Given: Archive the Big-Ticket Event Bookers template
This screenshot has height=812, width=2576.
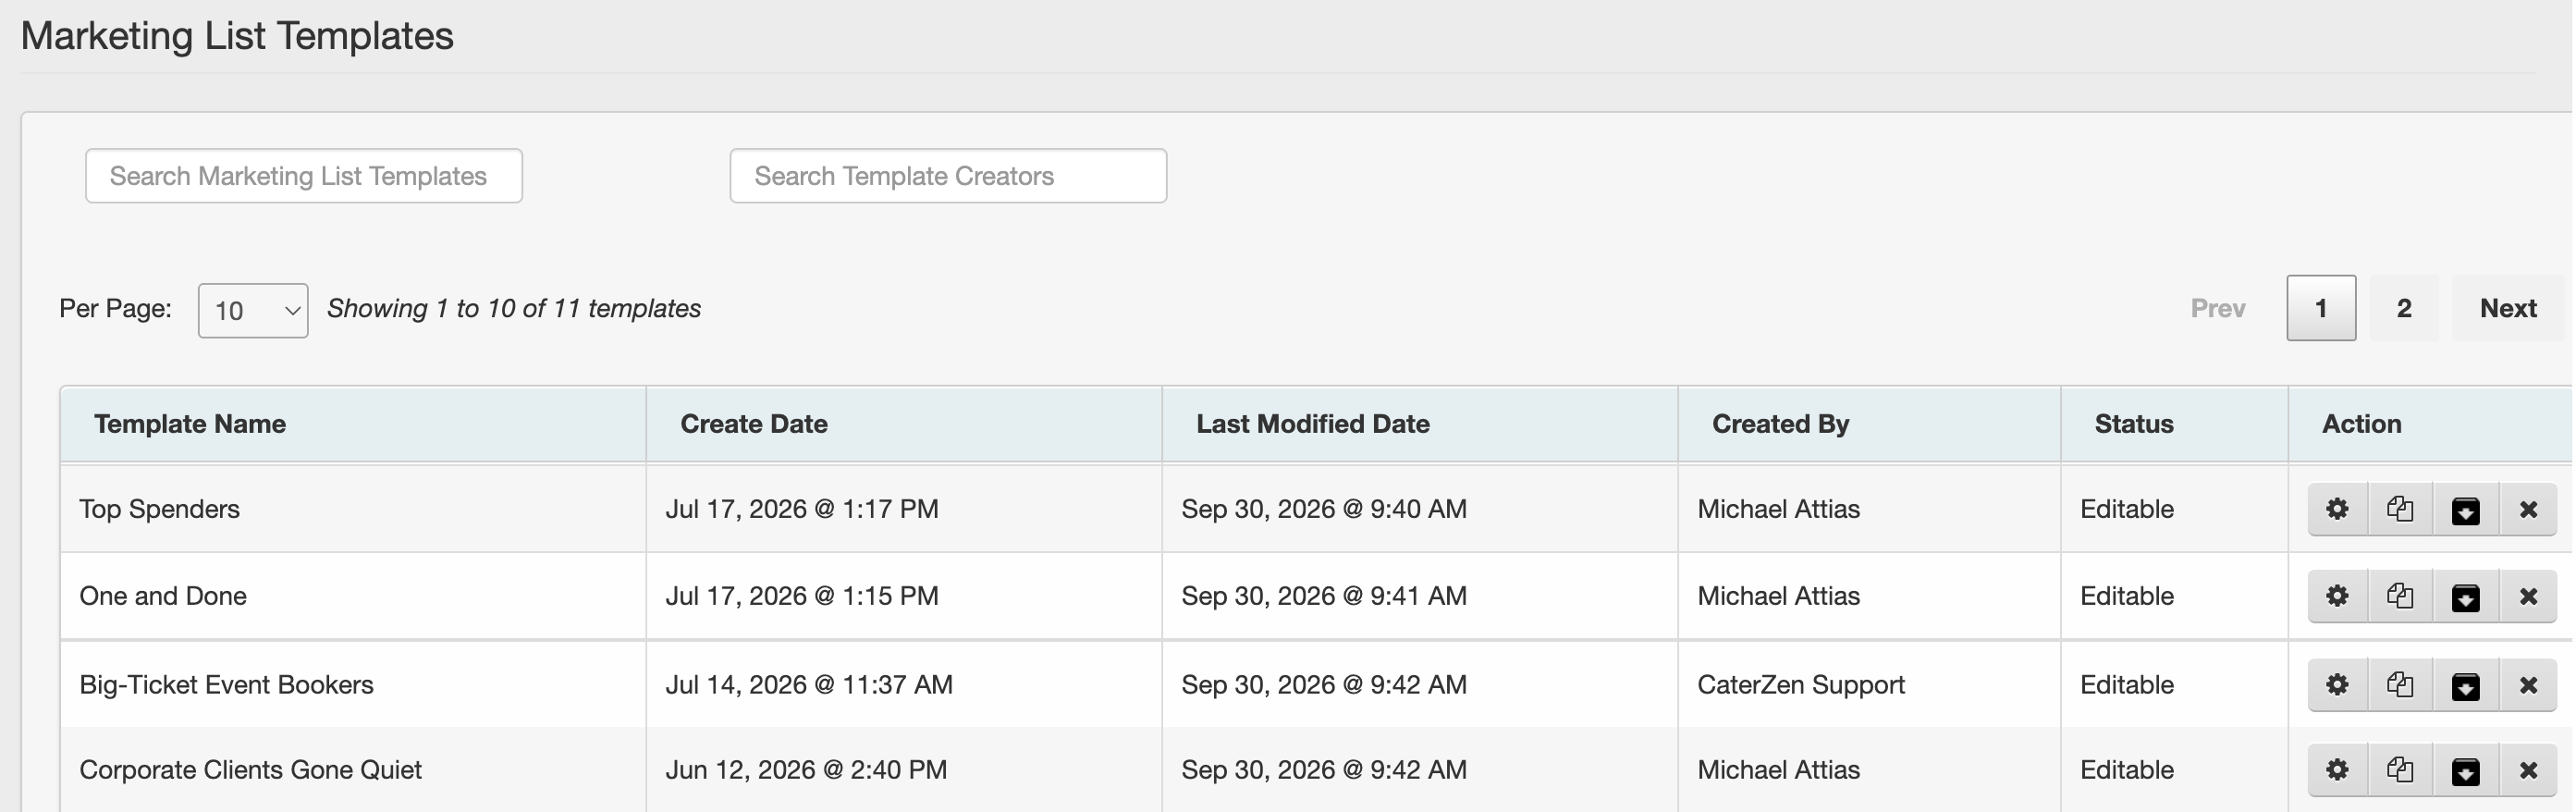Looking at the screenshot, I should coord(2465,685).
